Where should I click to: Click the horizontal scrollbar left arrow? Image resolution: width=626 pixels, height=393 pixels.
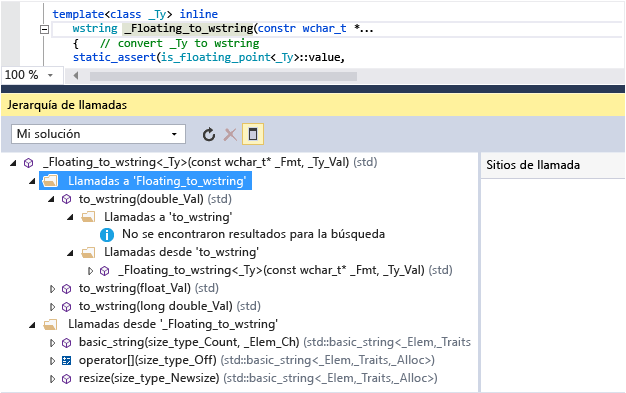click(x=75, y=75)
